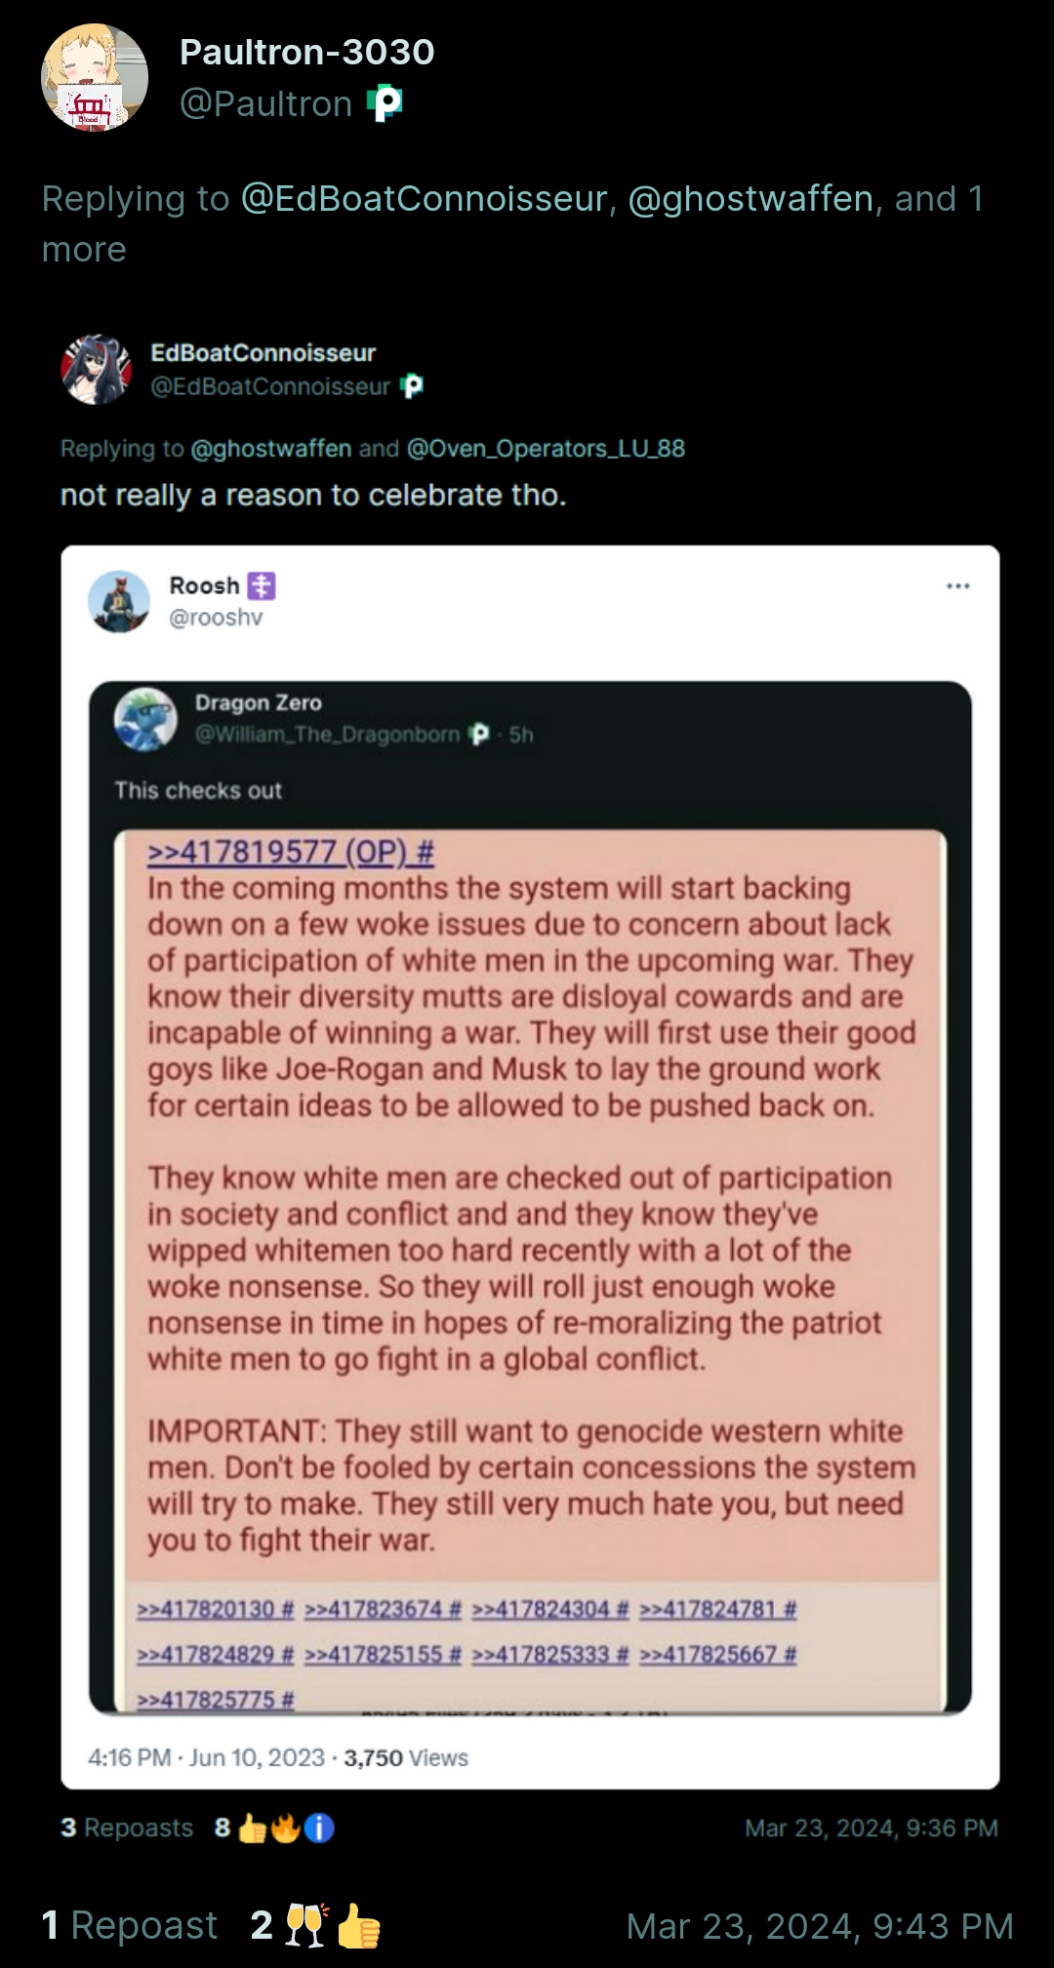The image size is (1054, 1968).
Task: Click the blue info reaction on quoted post
Action: (x=318, y=1828)
